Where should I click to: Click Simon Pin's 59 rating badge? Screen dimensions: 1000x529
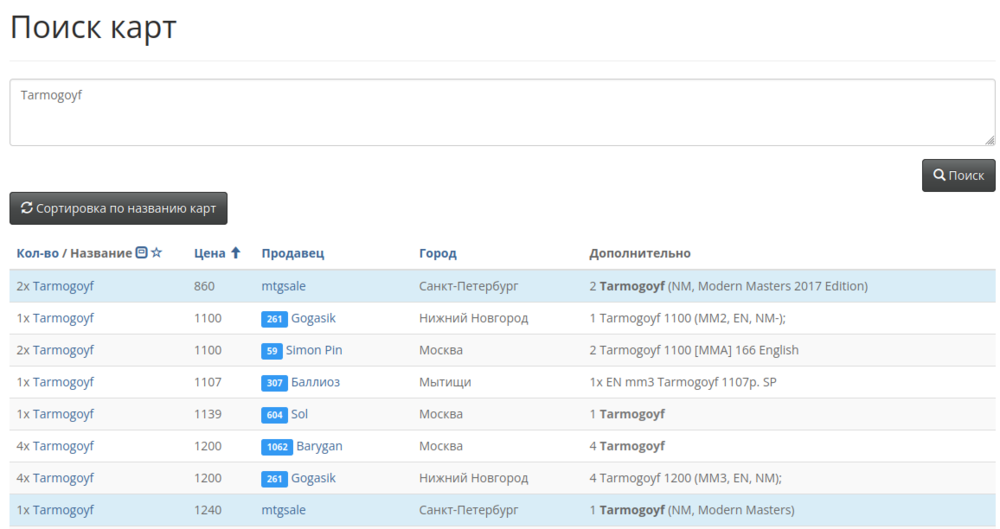pyautogui.click(x=271, y=350)
